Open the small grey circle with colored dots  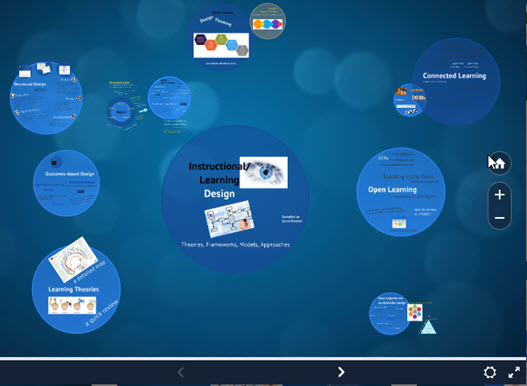click(x=268, y=21)
